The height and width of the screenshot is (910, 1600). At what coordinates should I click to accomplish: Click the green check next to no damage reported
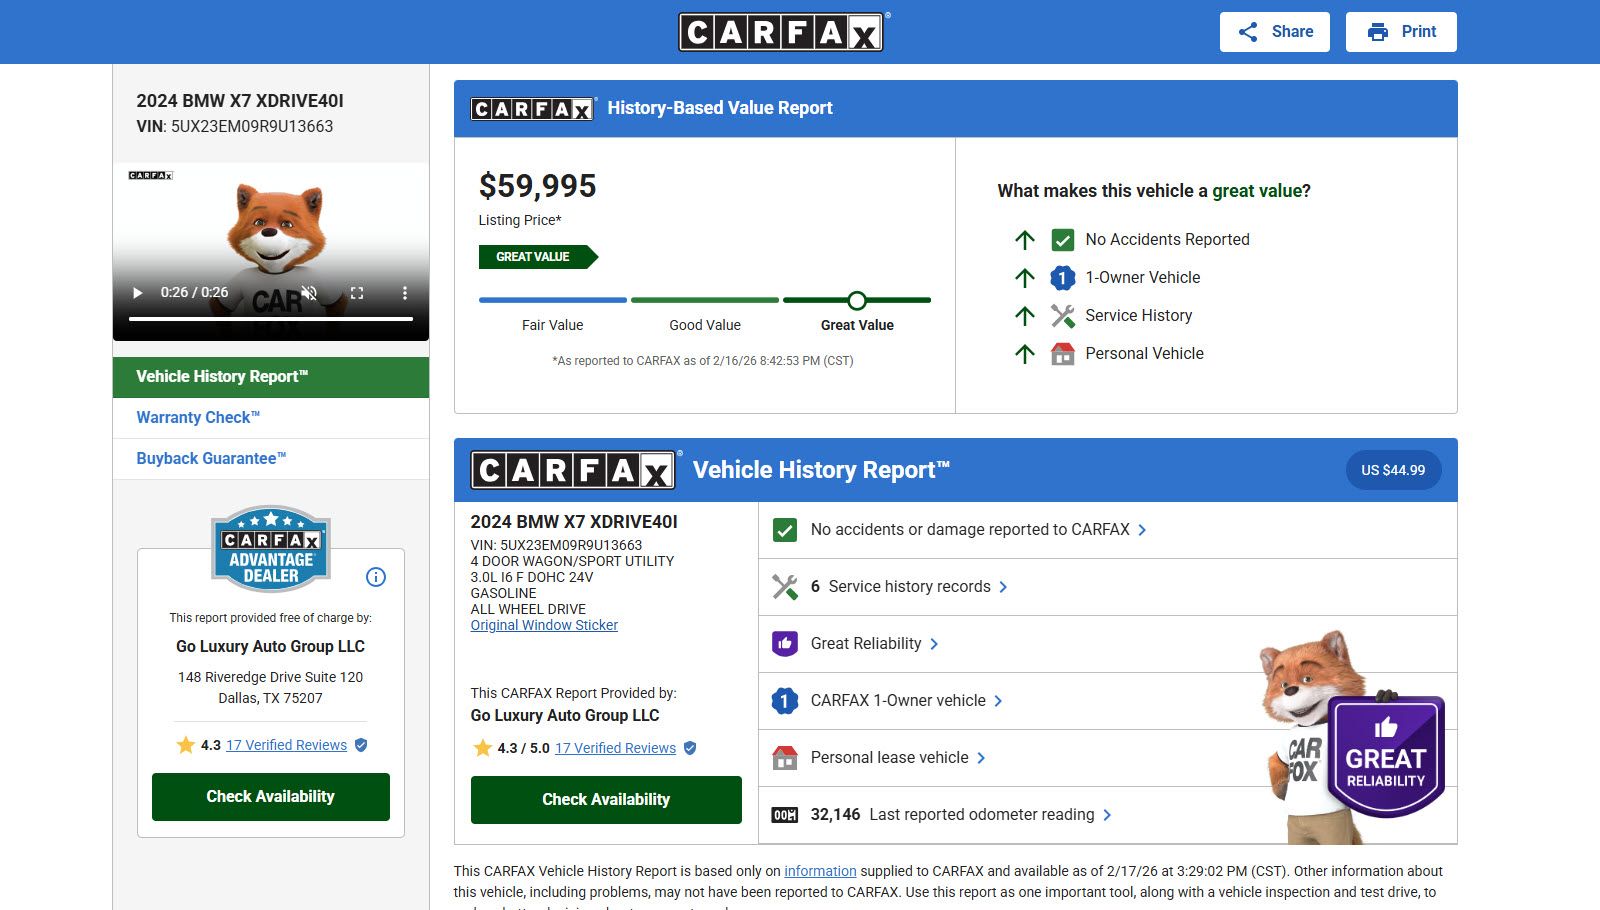785,530
